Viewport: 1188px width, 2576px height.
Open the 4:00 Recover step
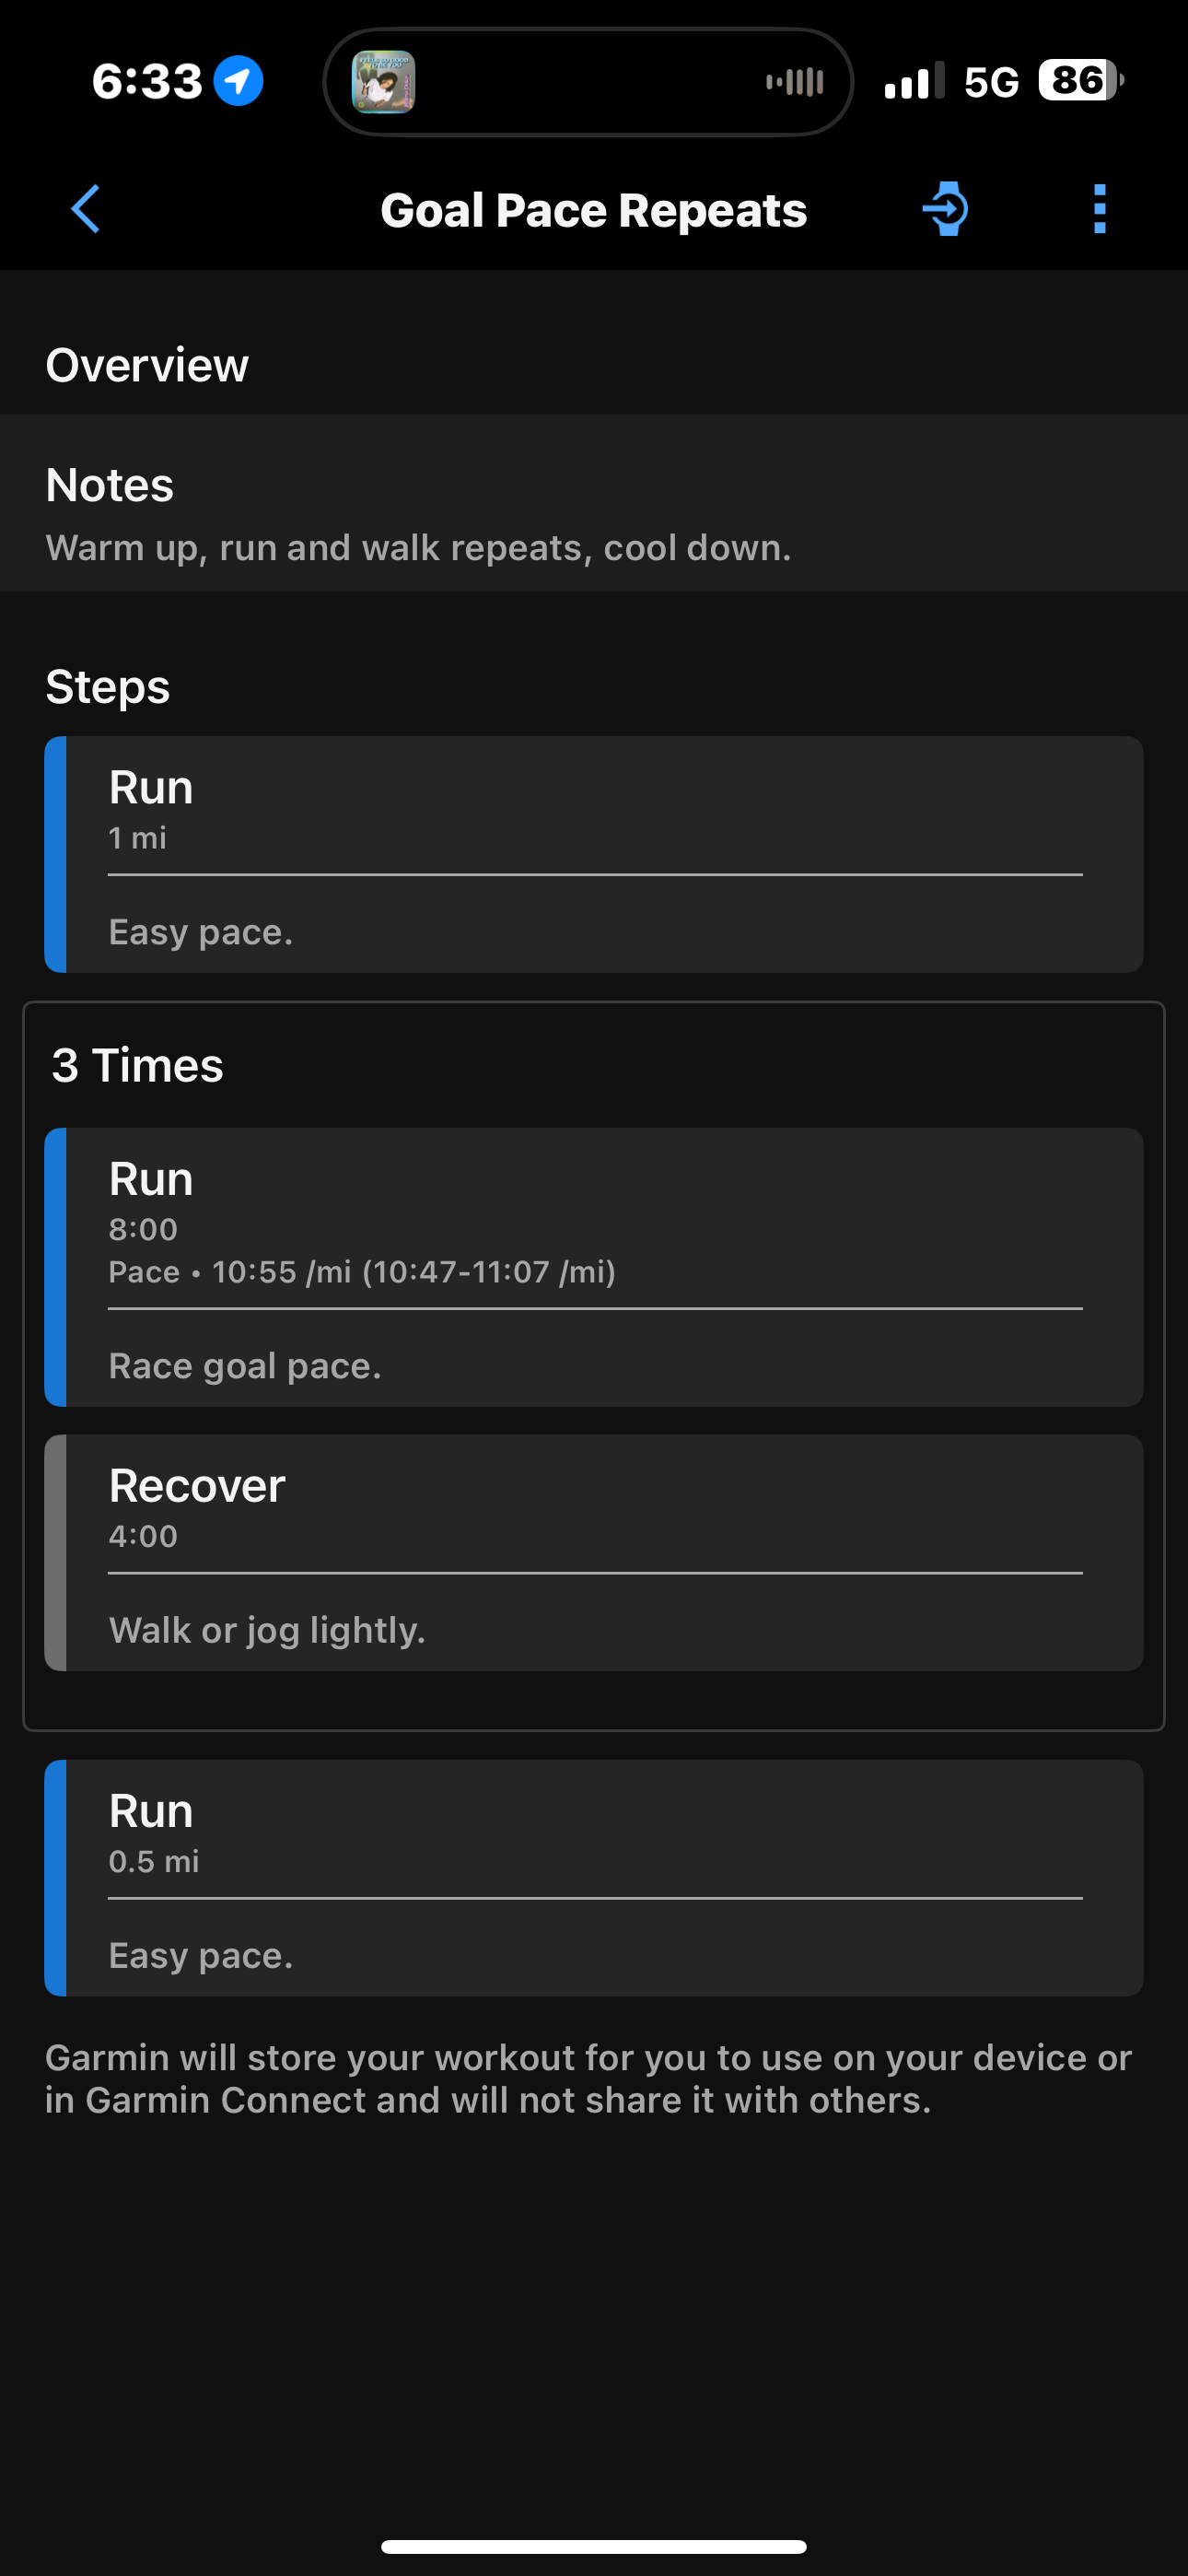click(x=594, y=1552)
